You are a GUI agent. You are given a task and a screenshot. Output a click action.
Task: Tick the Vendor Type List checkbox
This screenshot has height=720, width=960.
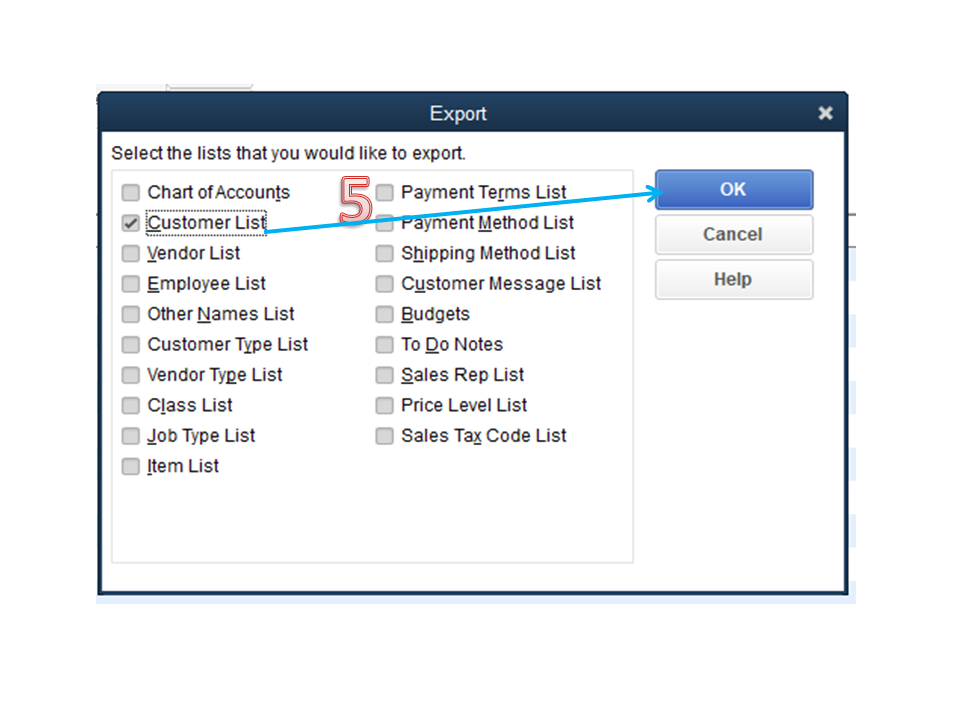(x=131, y=376)
